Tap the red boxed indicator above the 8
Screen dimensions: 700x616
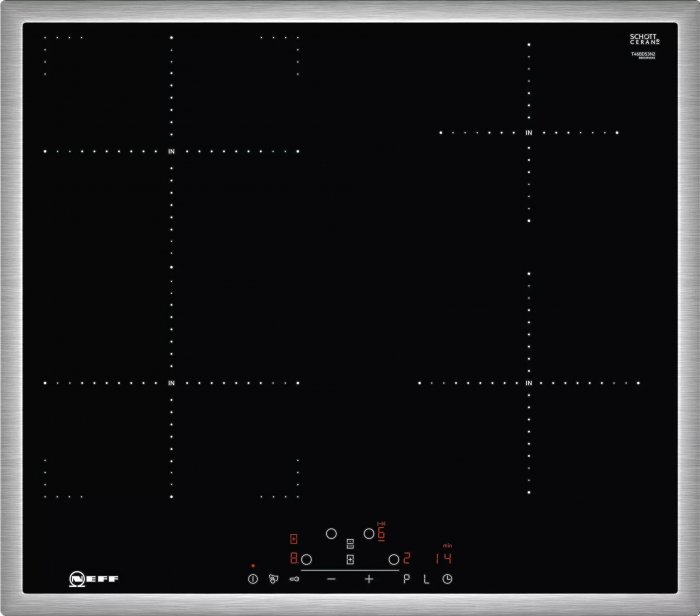[x=293, y=538]
